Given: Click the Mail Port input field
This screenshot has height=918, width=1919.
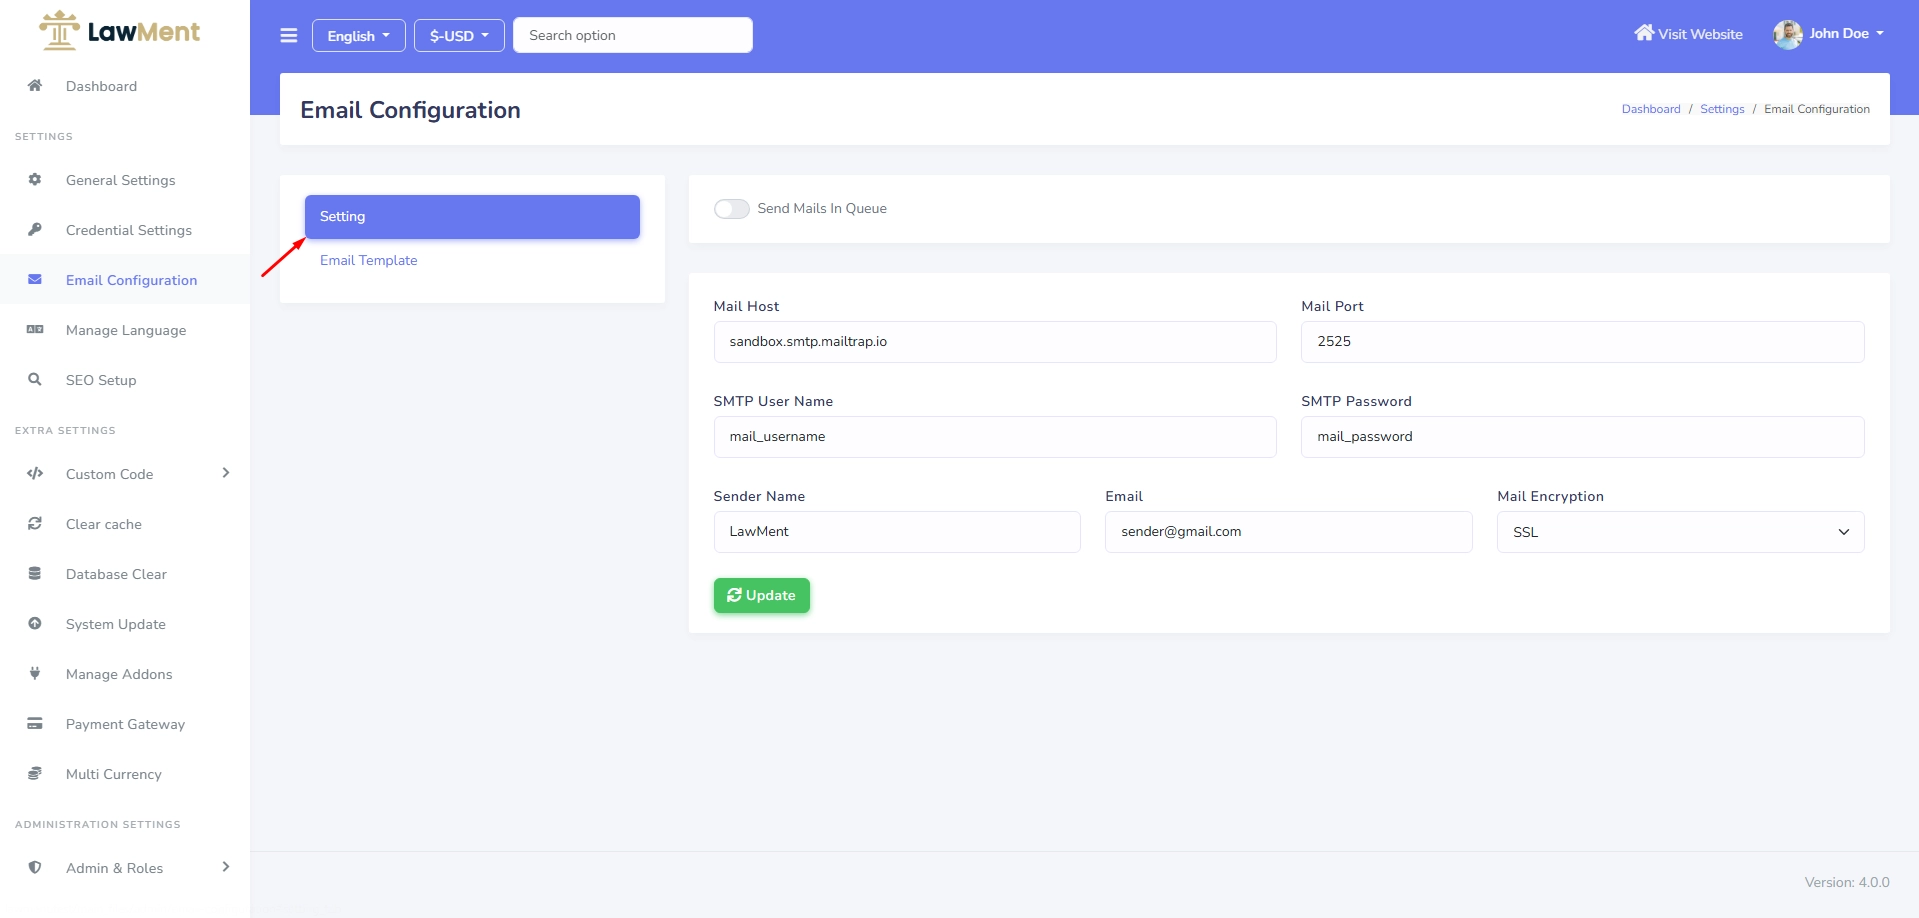Looking at the screenshot, I should click(1582, 342).
